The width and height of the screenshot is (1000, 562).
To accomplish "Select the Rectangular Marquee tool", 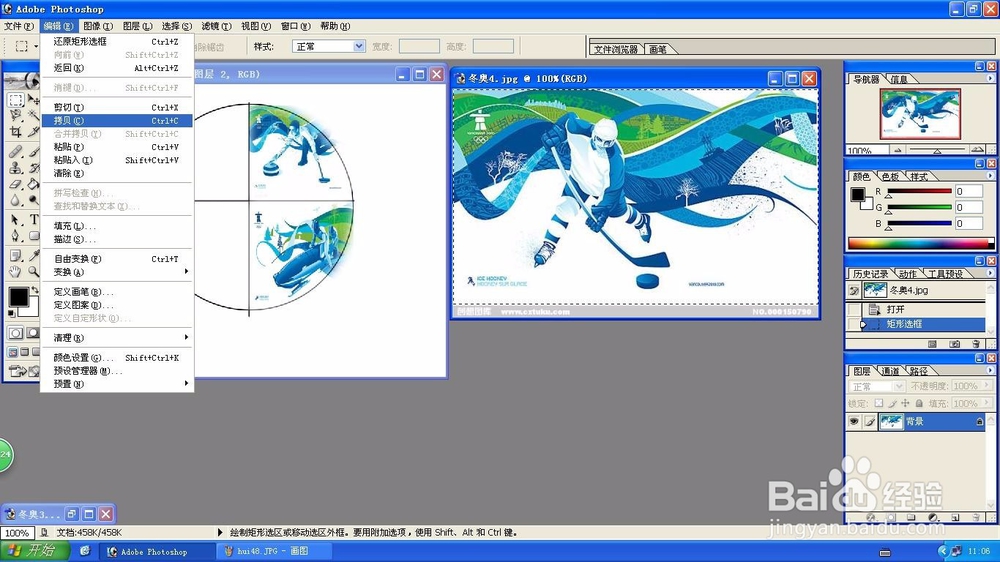I will click(x=16, y=100).
